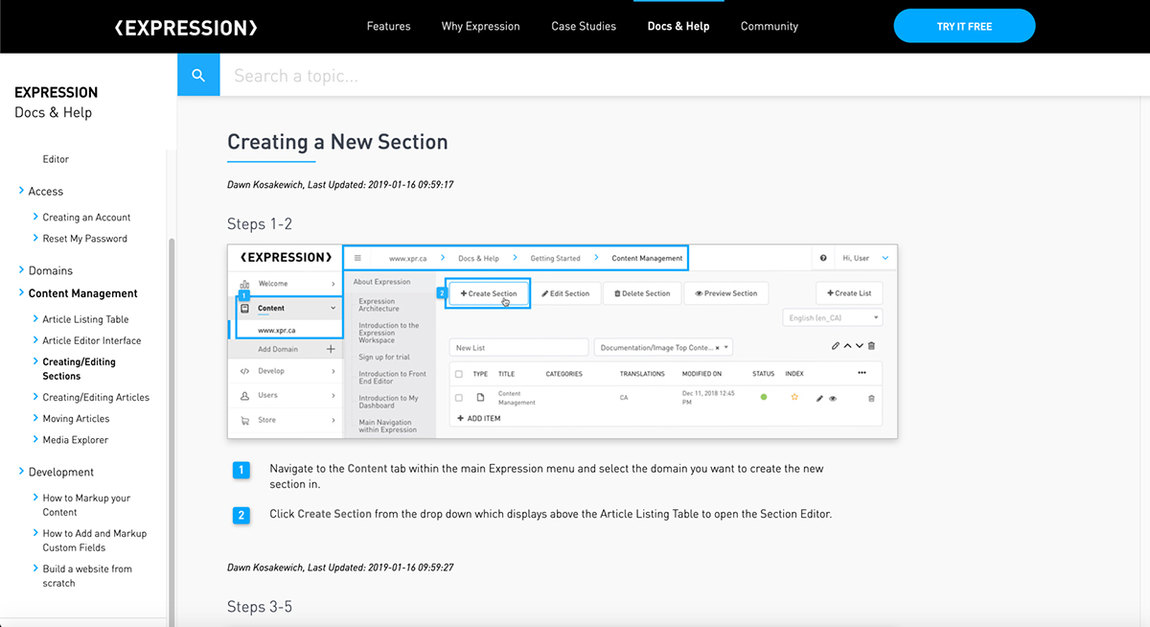This screenshot has height=627, width=1150.
Task: Open the Case Studies menu item
Action: 583,26
